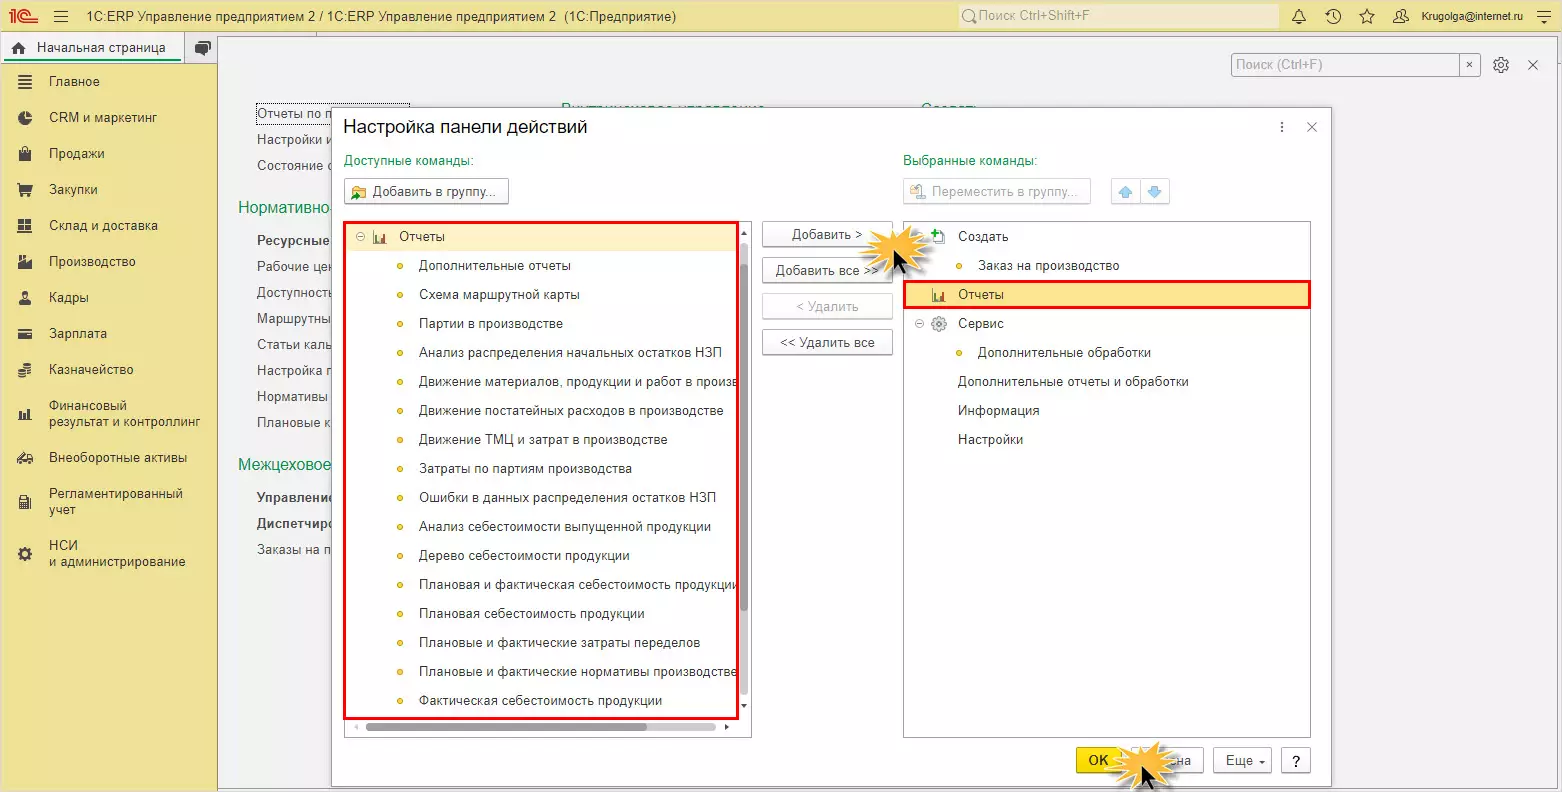Screen dimensions: 1562x792
Task: Click the page search Поиск (Ctrl+F) field
Action: [1345, 65]
